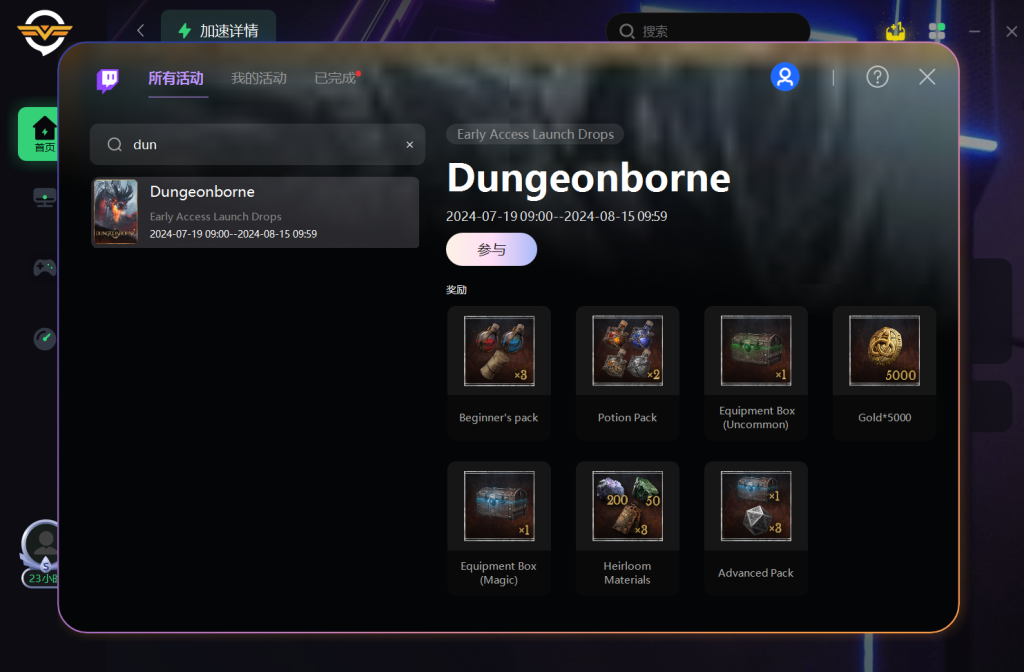Open the 首页 home sidebar icon

(39, 134)
